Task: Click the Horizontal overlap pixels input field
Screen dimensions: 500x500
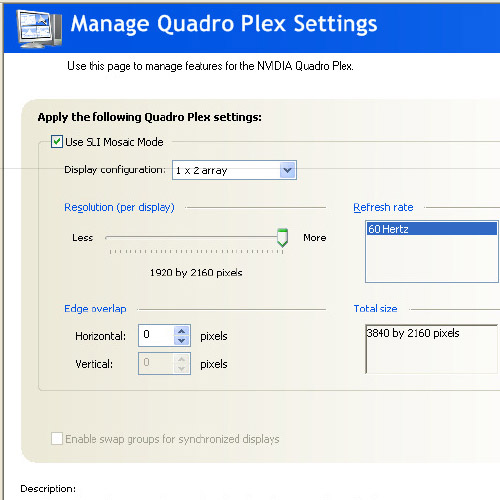Action: pos(157,335)
